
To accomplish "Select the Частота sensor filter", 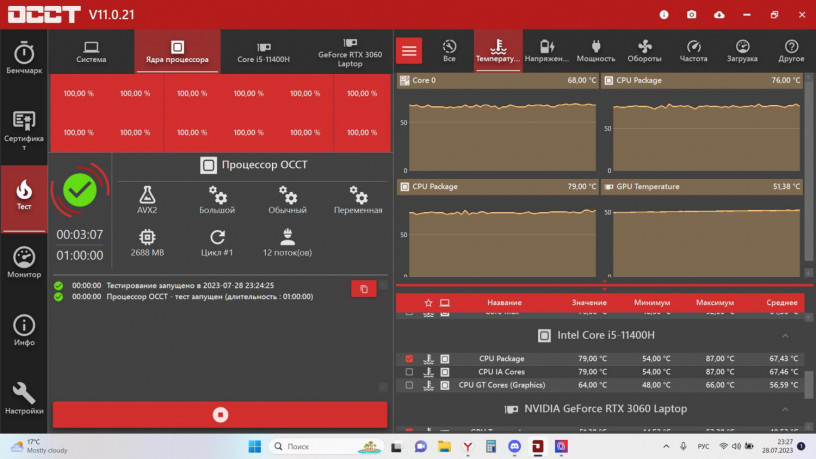I will pos(694,50).
